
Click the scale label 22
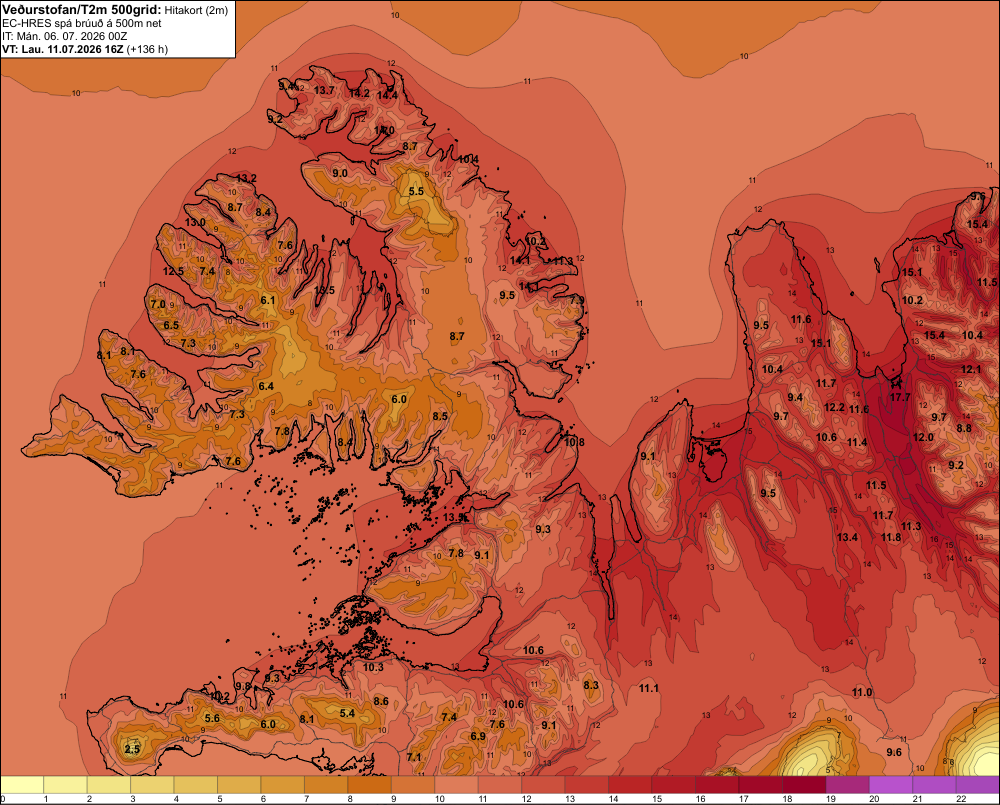coord(961,799)
